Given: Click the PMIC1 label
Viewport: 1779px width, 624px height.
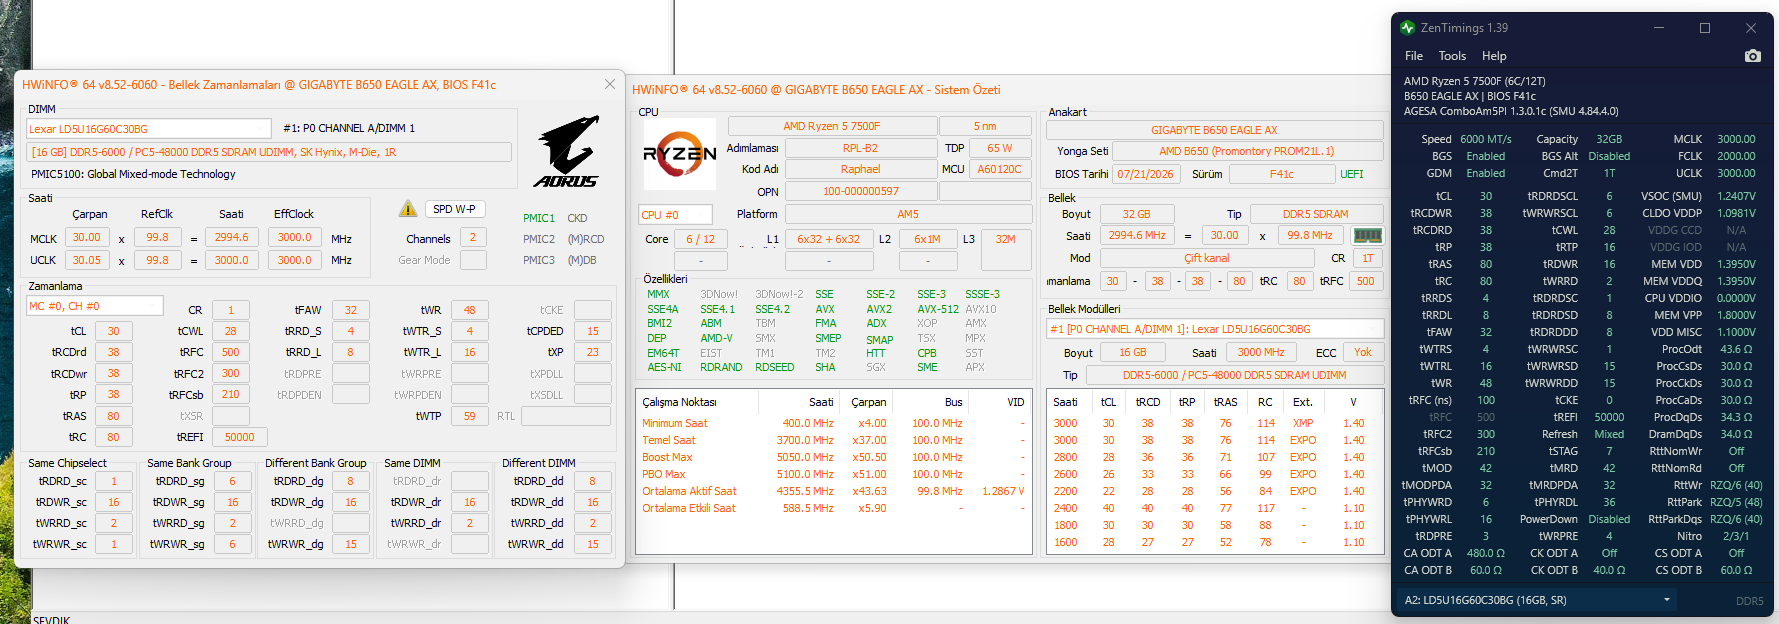Looking at the screenshot, I should pos(539,218).
